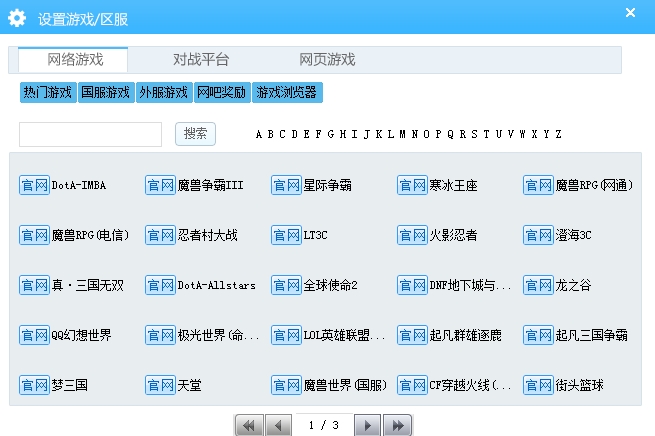Click the 官网 icon for 龙之谷
Viewport: 655px width, 436px height.
pyautogui.click(x=538, y=285)
